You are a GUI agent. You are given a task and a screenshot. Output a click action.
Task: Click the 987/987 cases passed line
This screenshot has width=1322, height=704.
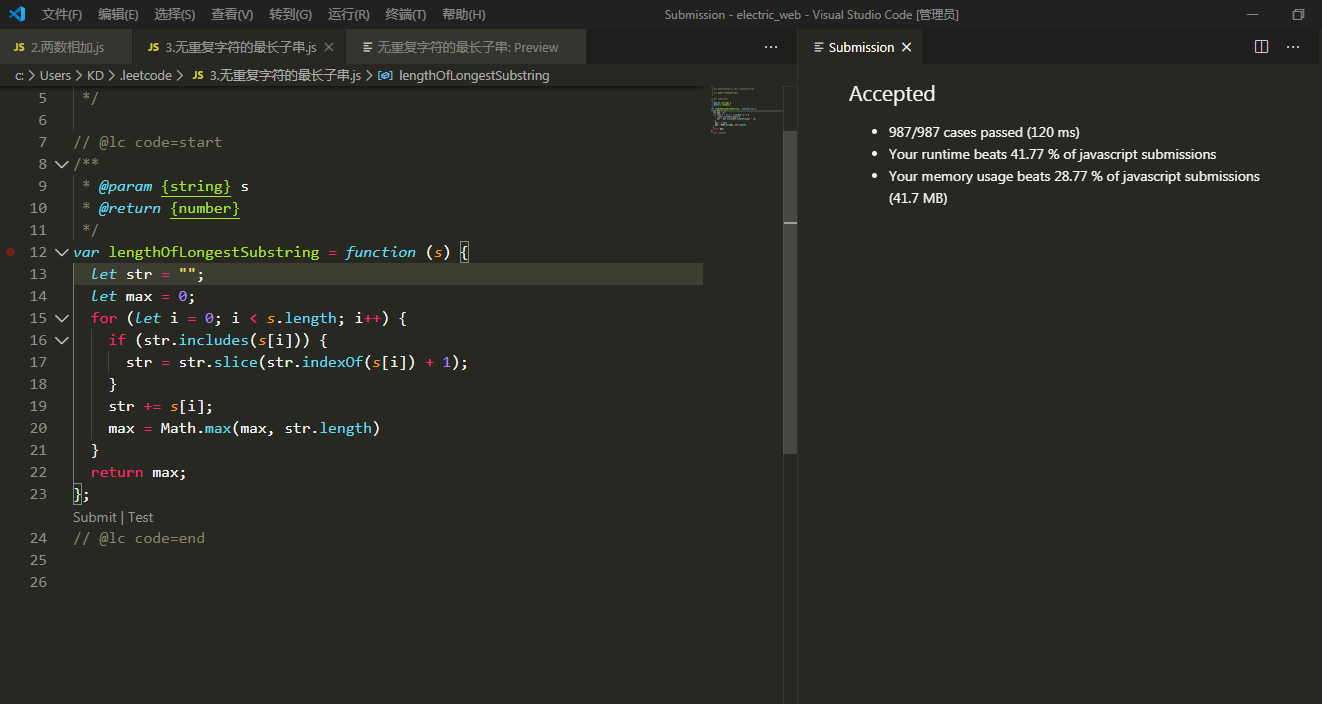point(984,132)
